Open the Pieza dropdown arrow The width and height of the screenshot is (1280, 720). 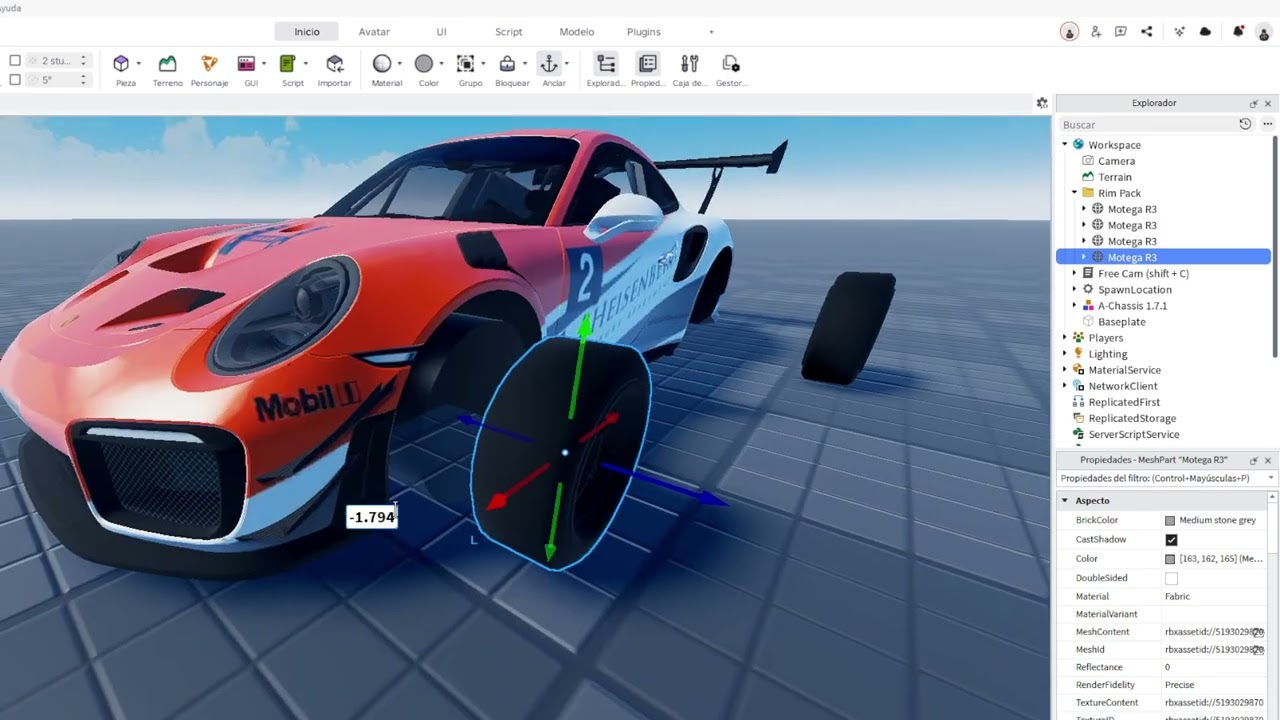[138, 64]
